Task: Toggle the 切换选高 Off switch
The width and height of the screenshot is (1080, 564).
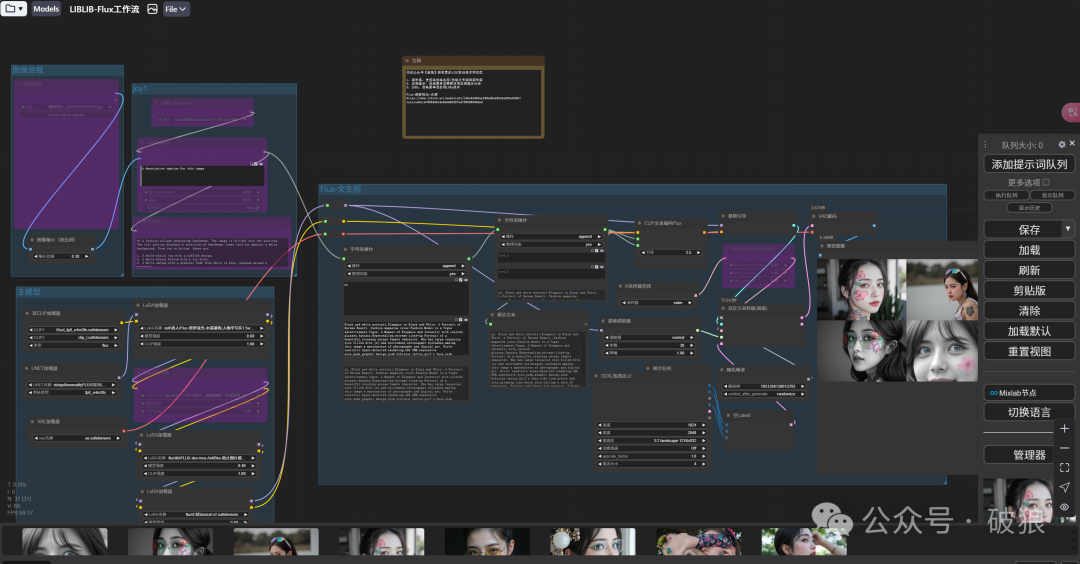Action: 651,448
